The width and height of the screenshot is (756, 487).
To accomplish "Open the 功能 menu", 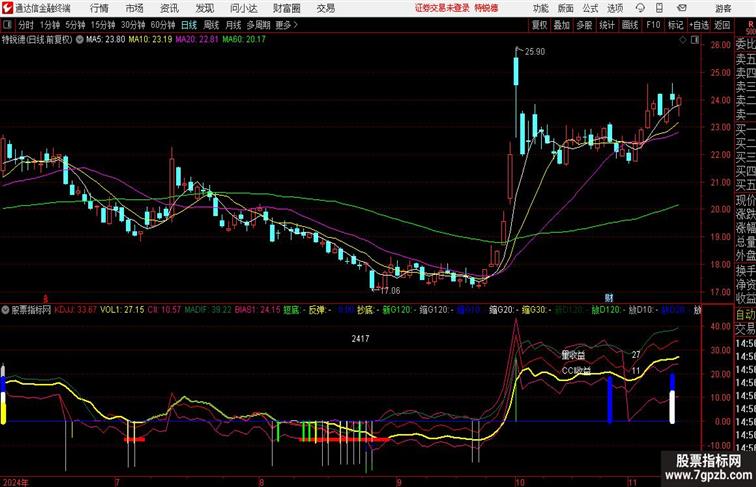I will click(541, 8).
